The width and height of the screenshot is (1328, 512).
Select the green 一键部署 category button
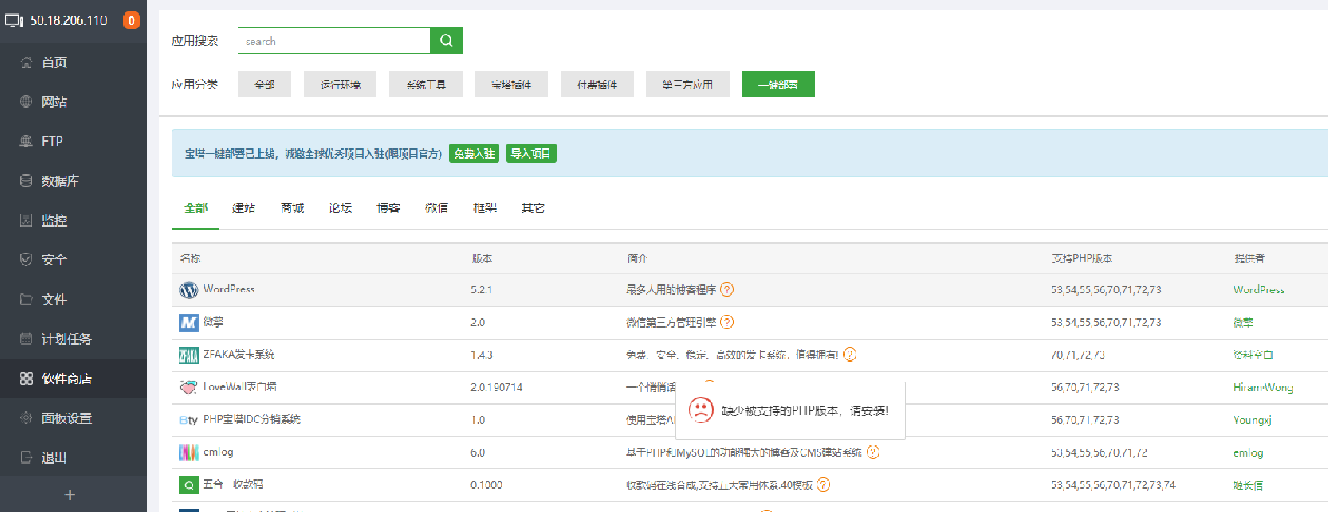click(x=778, y=85)
